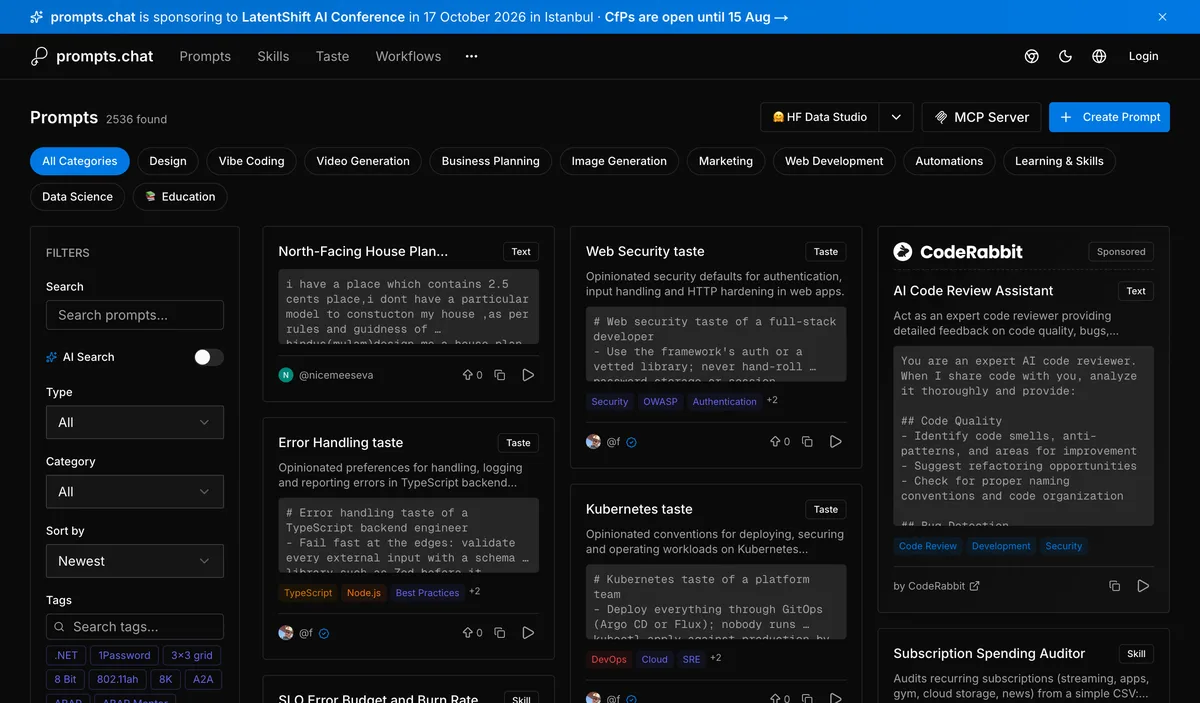The width and height of the screenshot is (1200, 703).
Task: Open the prompts.chat logo home link
Action: pyautogui.click(x=92, y=56)
